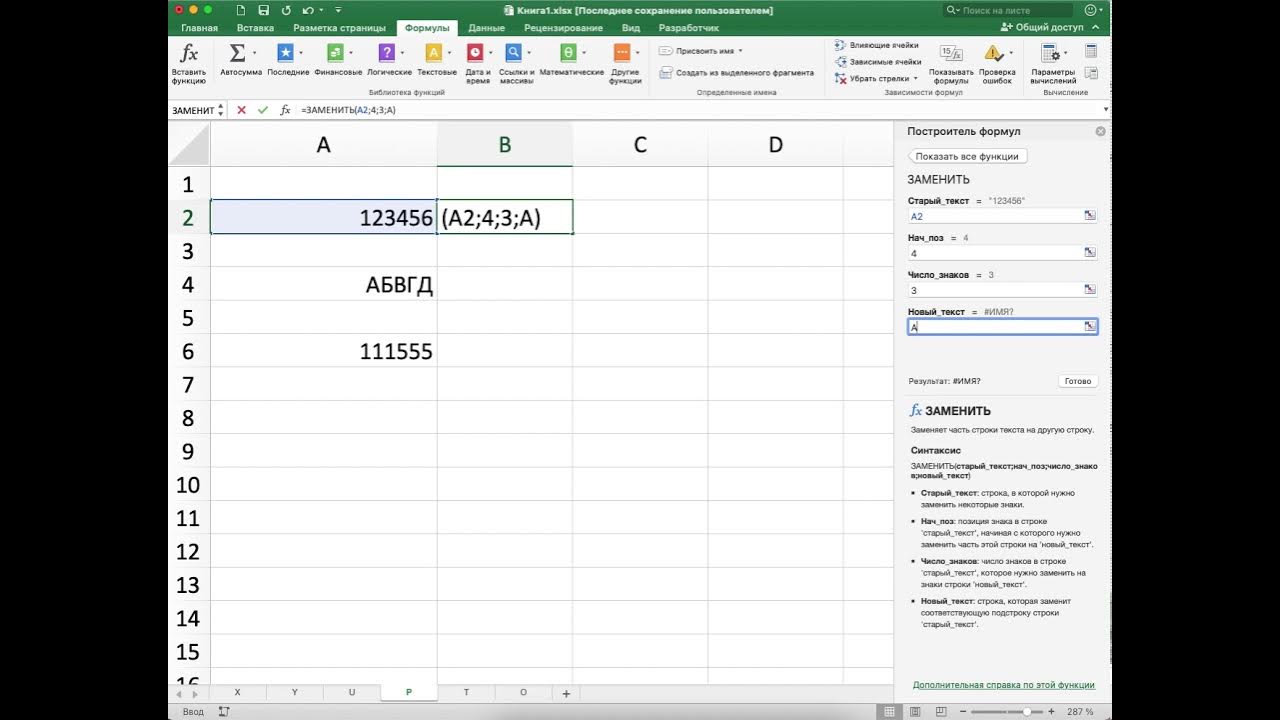Screen dimensions: 1280x720
Task: Open the Данные ribbon tab
Action: [486, 28]
